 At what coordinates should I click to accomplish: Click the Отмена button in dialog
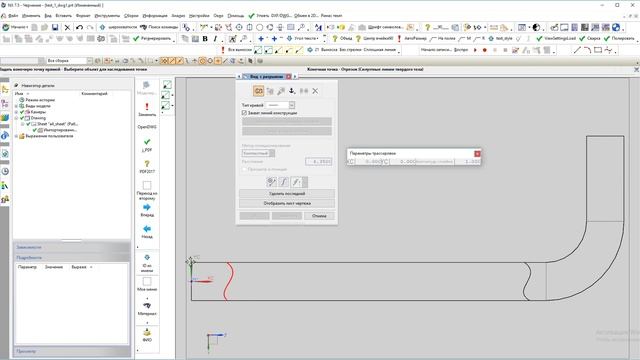tap(319, 216)
